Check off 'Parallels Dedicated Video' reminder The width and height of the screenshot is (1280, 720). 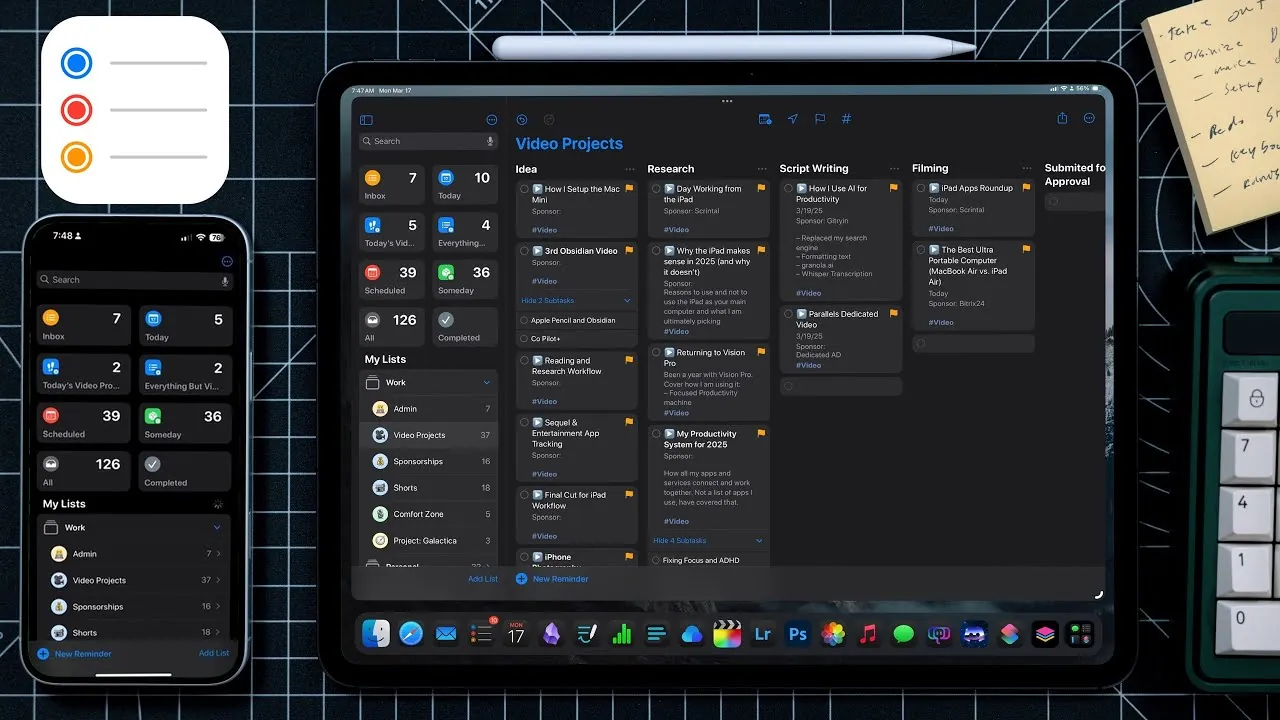click(788, 314)
